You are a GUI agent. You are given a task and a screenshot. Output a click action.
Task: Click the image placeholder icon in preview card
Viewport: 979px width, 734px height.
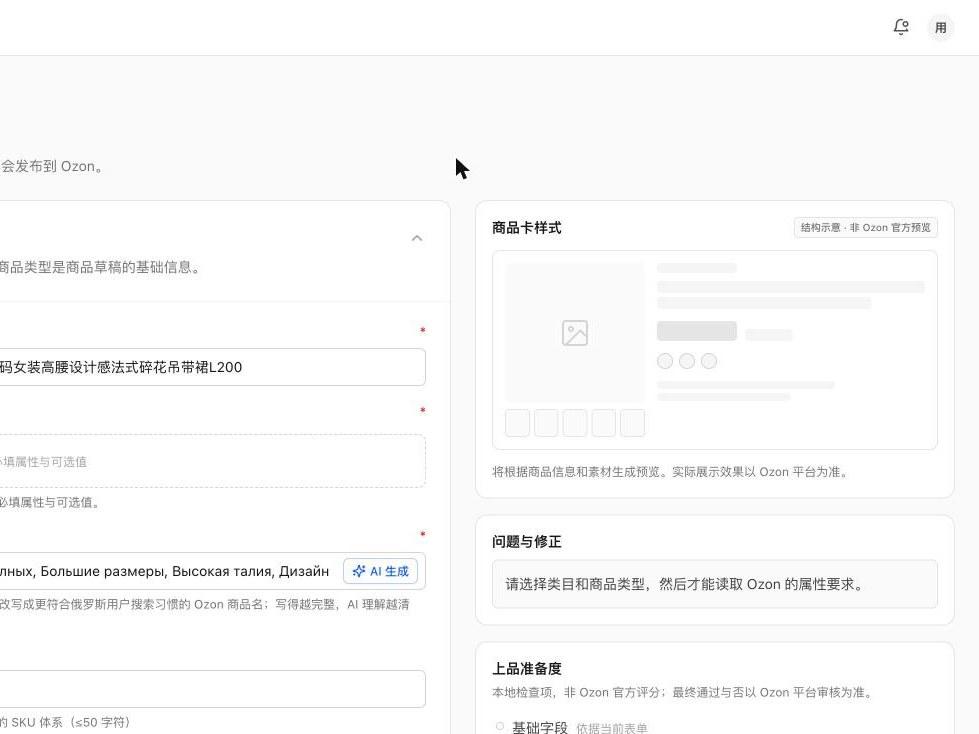point(574,333)
